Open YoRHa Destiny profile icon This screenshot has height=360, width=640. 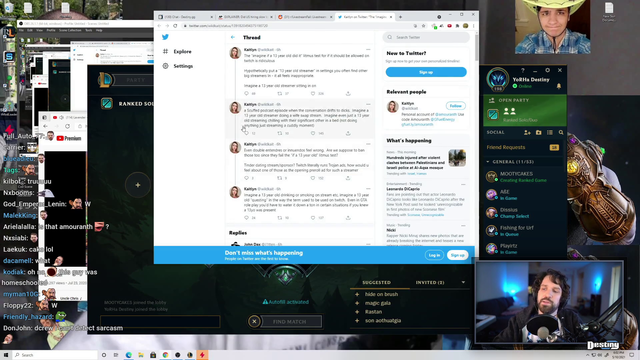coord(498,80)
